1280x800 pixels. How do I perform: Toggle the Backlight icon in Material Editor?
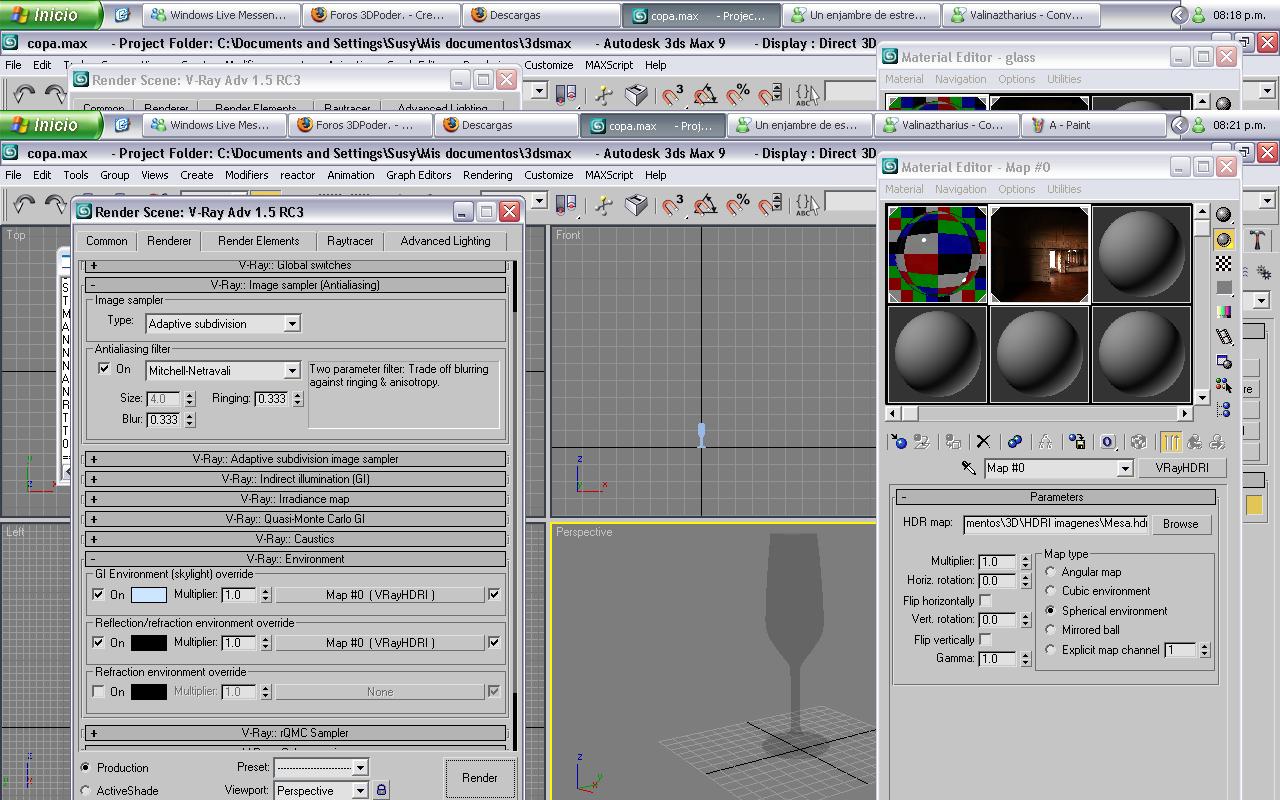[x=1224, y=239]
